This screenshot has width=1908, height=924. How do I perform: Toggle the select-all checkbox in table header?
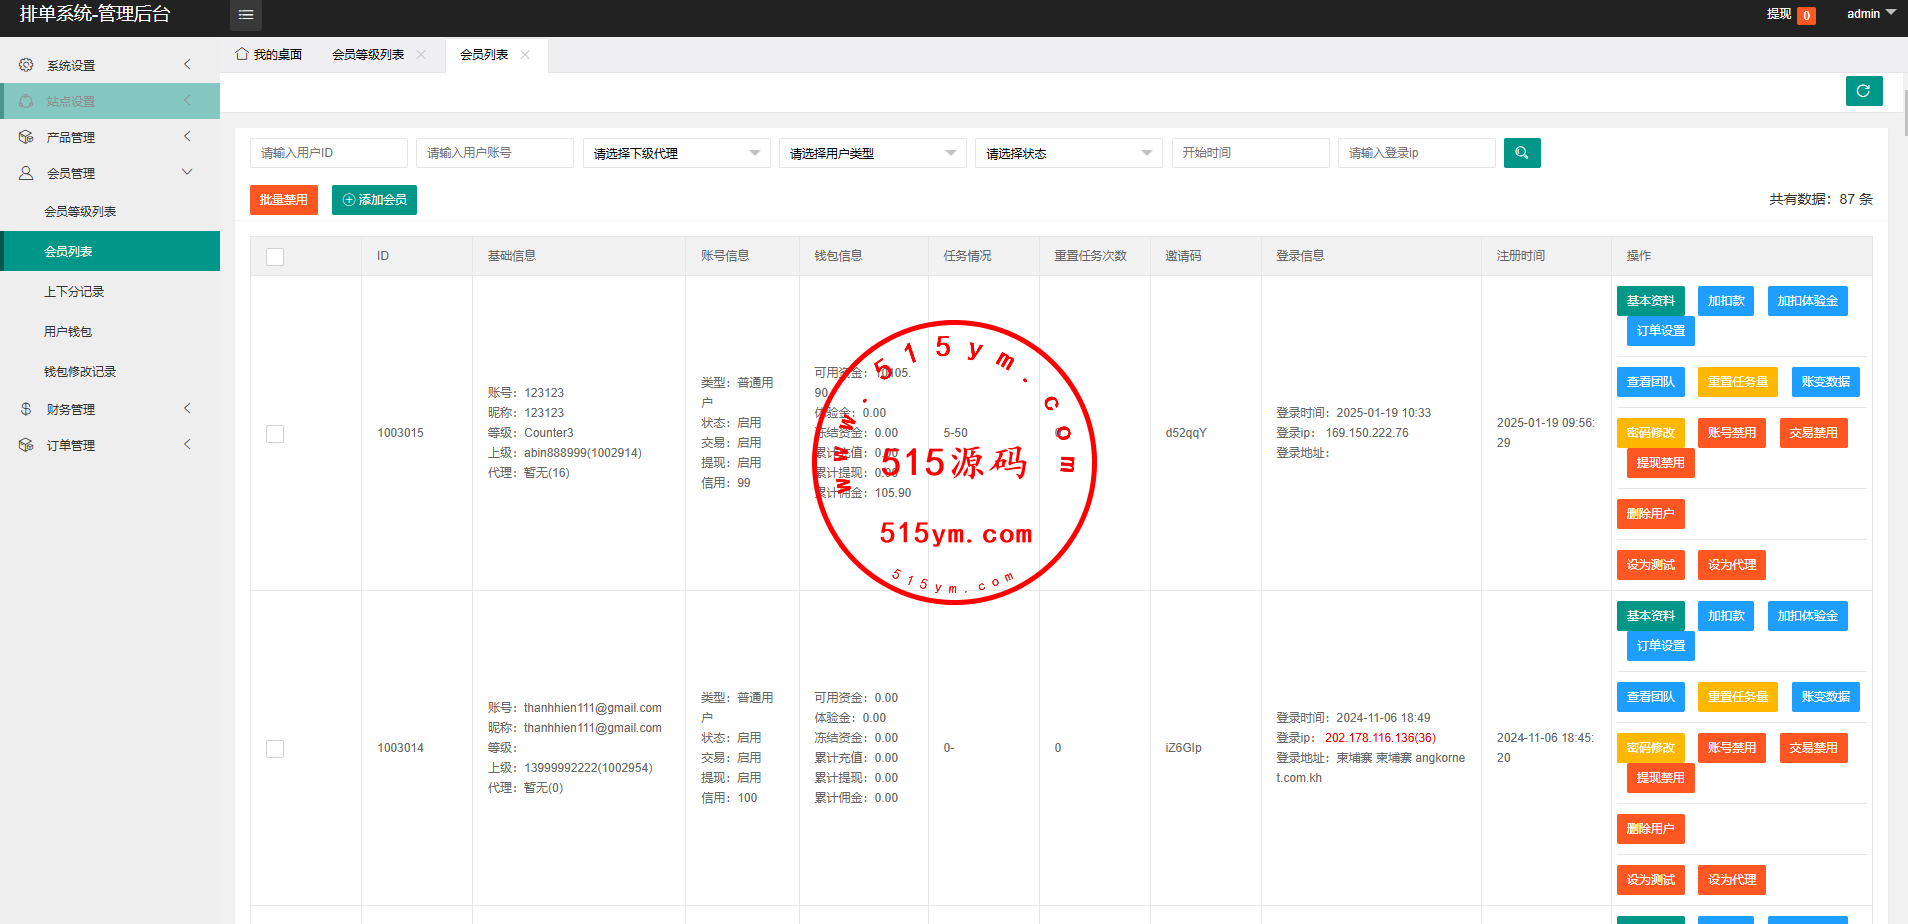click(x=275, y=257)
